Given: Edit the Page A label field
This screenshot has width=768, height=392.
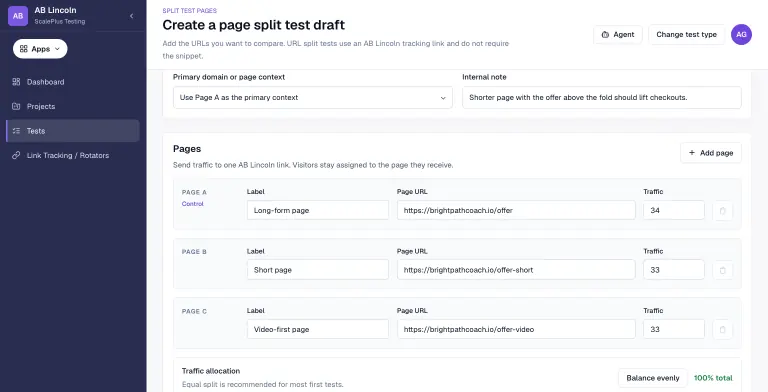Looking at the screenshot, I should (x=317, y=210).
